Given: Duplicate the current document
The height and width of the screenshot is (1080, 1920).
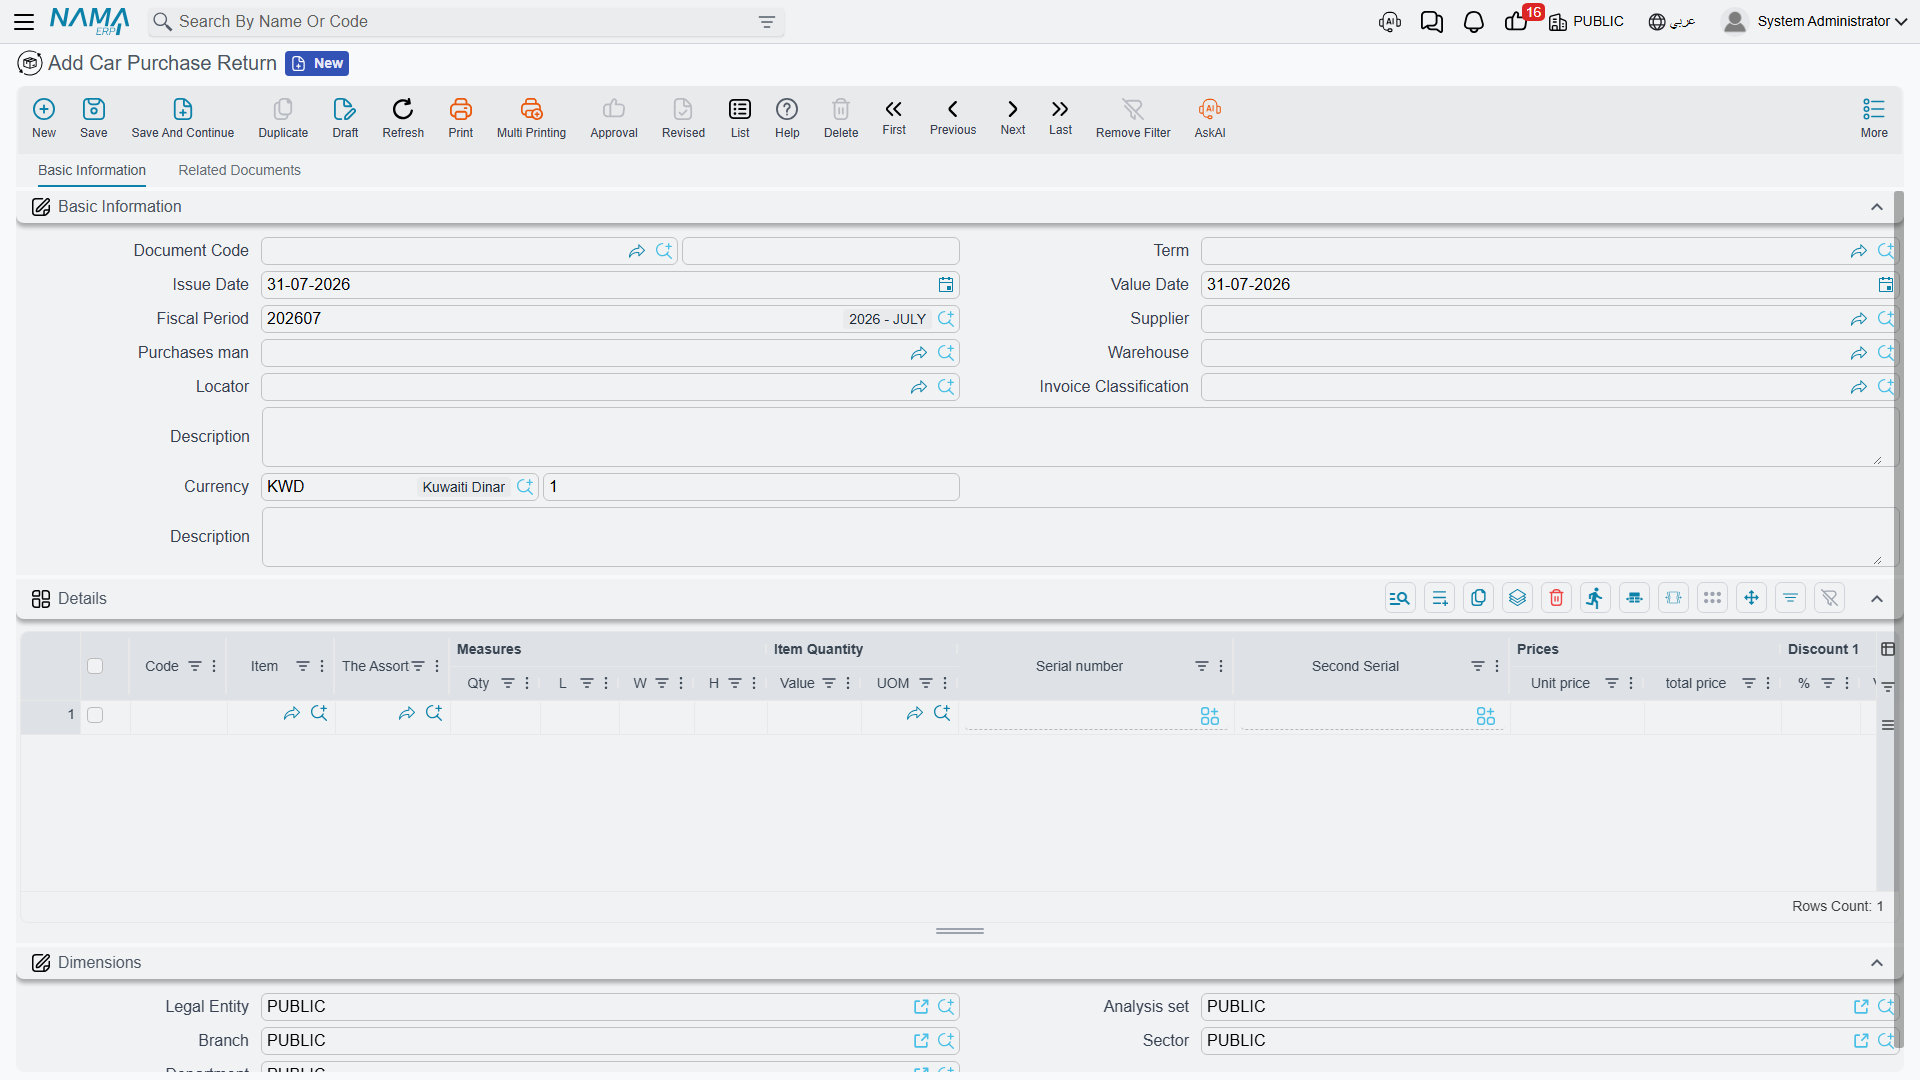Looking at the screenshot, I should pos(283,118).
